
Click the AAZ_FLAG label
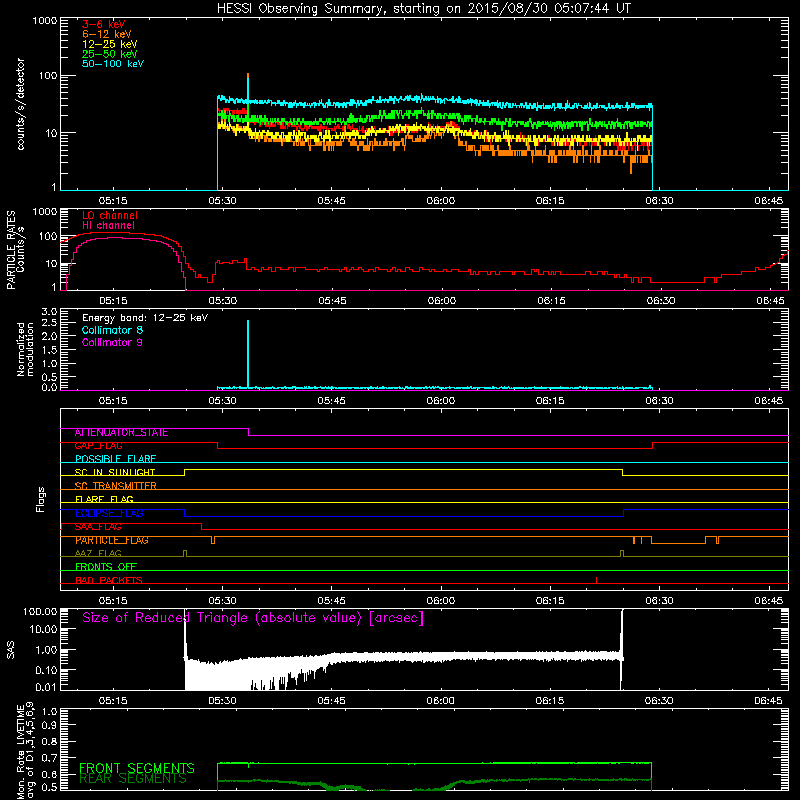[x=98, y=554]
